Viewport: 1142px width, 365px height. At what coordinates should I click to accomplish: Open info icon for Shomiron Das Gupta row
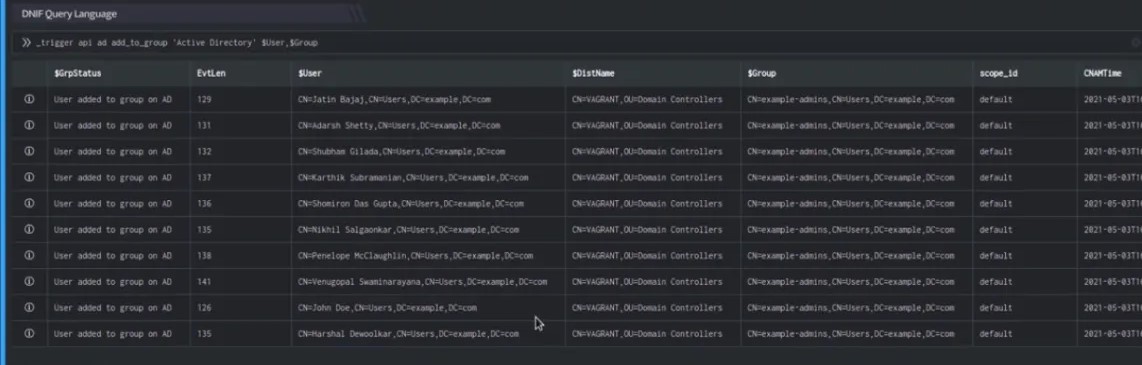(x=29, y=203)
